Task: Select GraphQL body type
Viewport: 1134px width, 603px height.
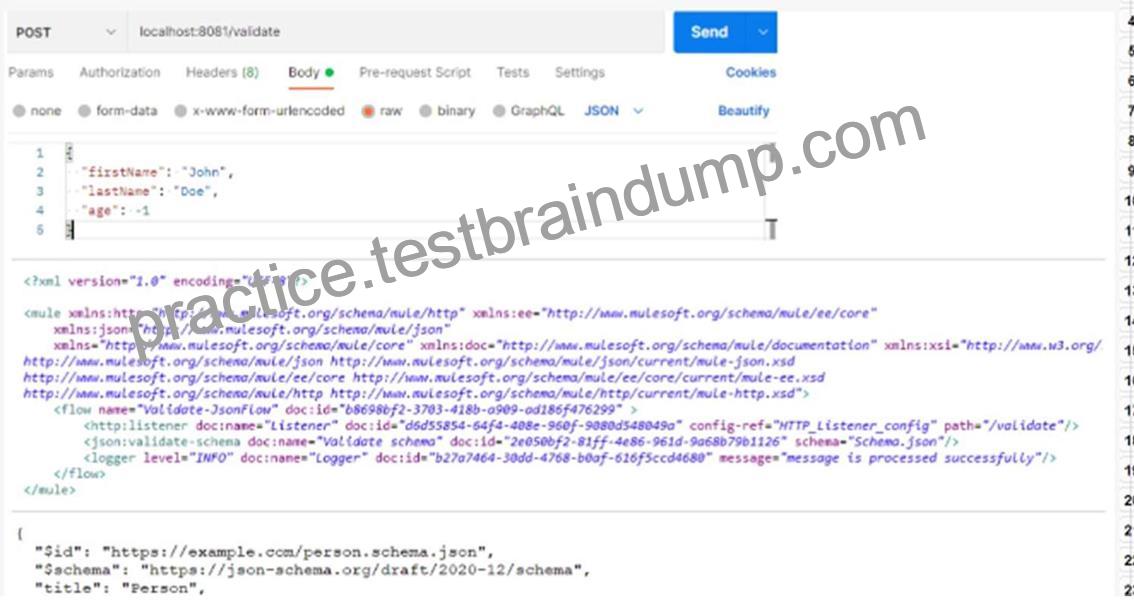Action: [x=528, y=111]
